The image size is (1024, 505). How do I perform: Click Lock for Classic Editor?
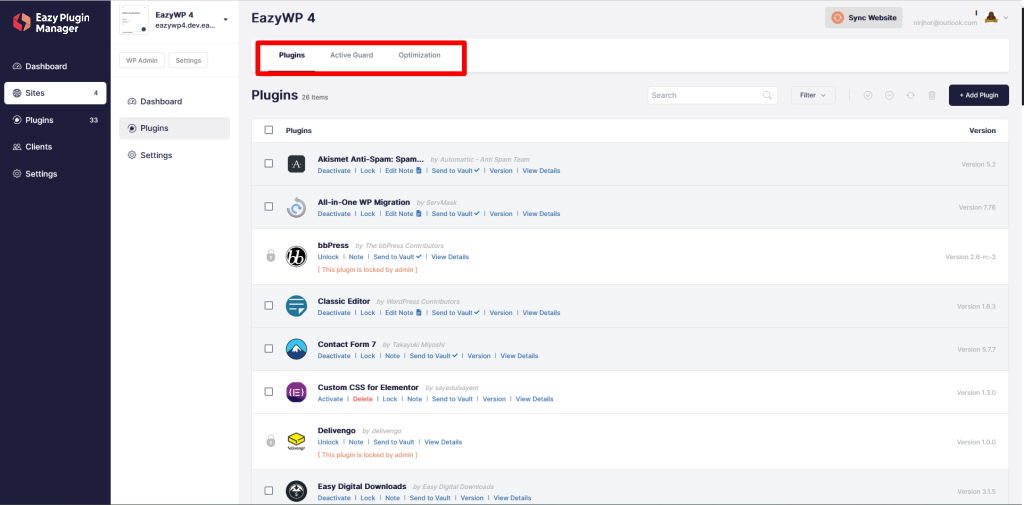point(368,313)
